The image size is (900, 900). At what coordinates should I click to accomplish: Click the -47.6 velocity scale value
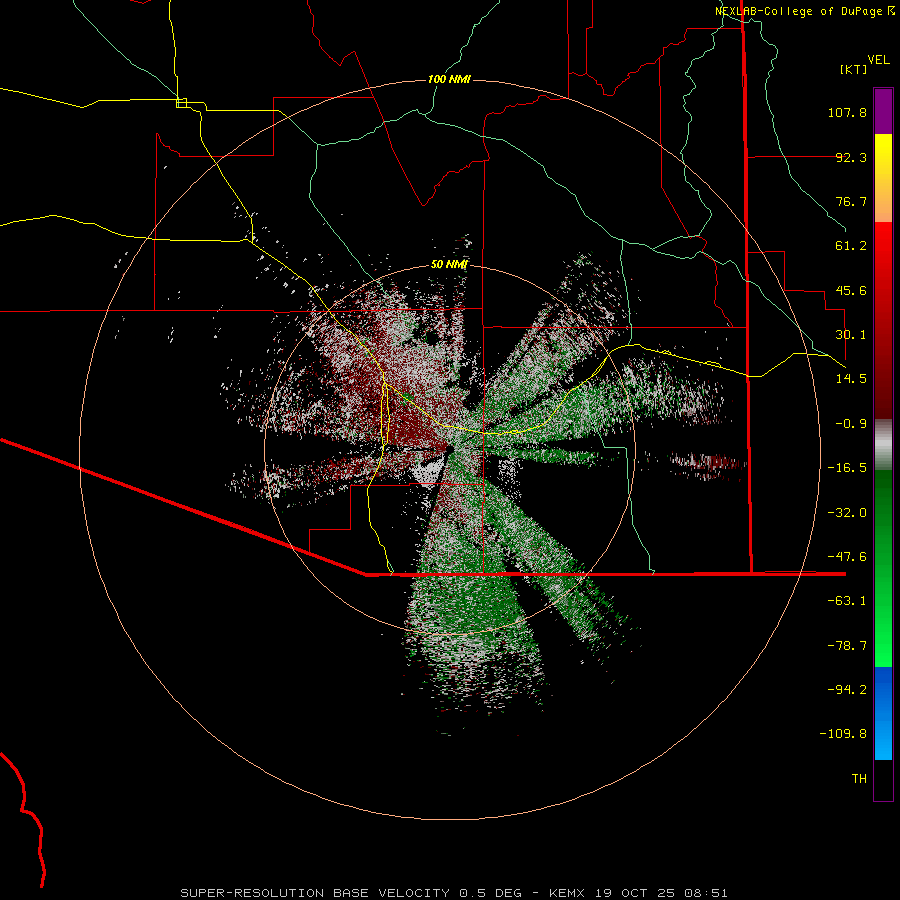[x=847, y=557]
